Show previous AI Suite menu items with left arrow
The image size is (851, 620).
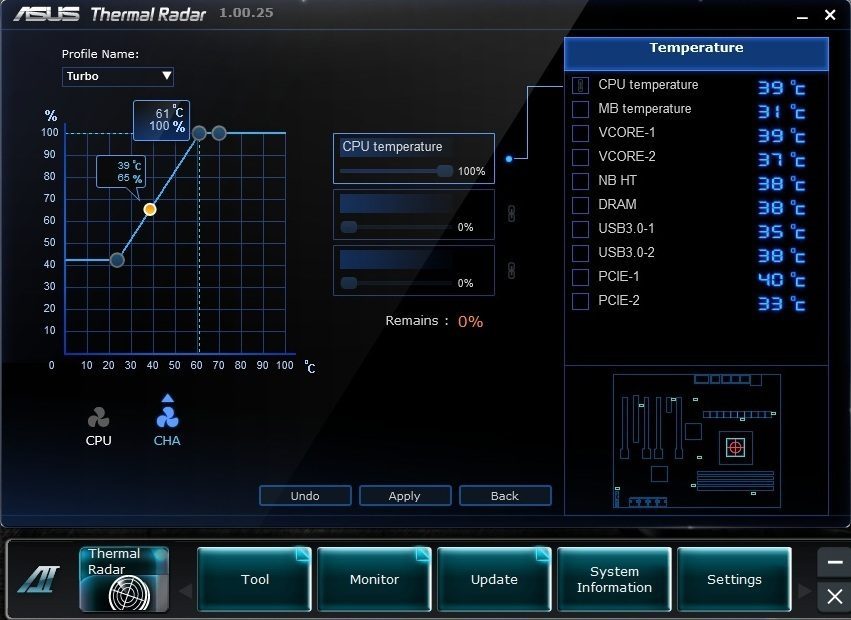(186, 591)
